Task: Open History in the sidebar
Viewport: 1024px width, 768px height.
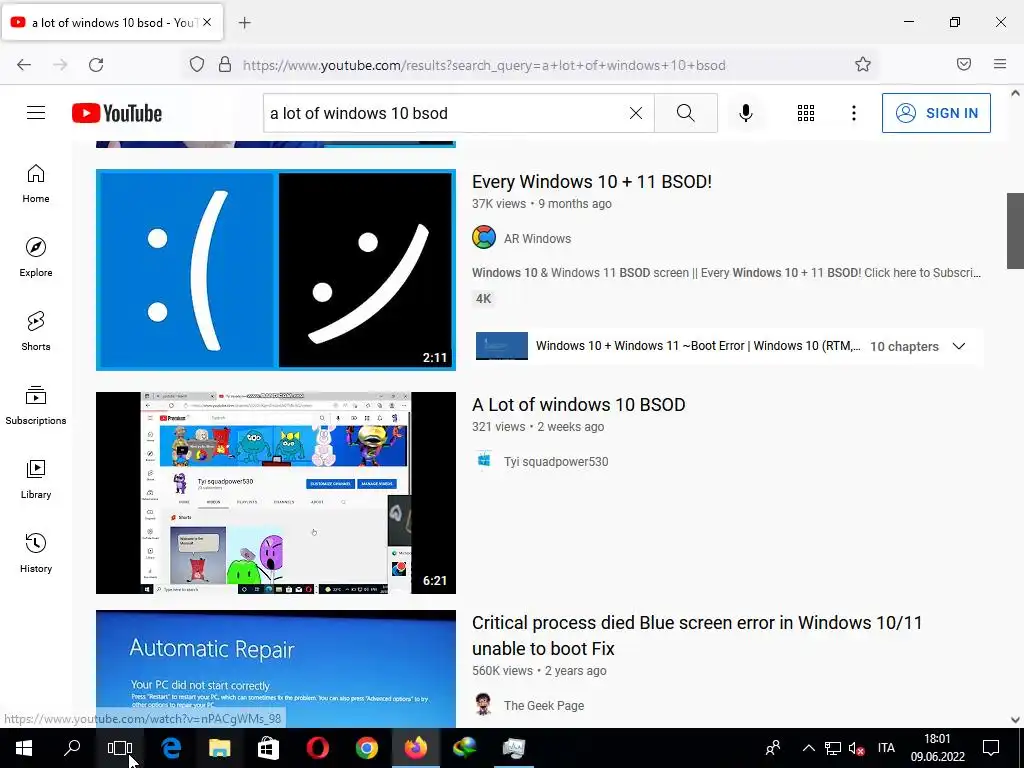Action: click(36, 553)
